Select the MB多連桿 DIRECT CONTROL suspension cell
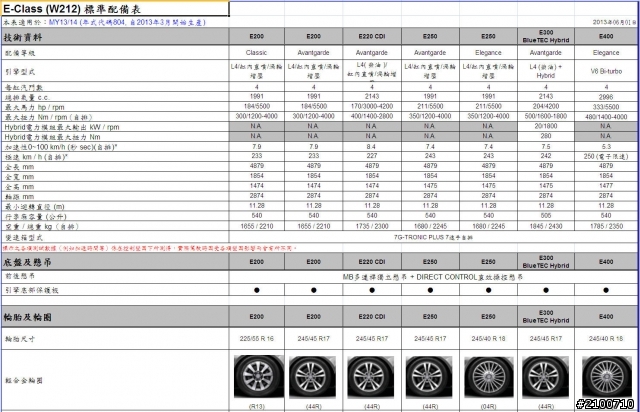 (433, 277)
